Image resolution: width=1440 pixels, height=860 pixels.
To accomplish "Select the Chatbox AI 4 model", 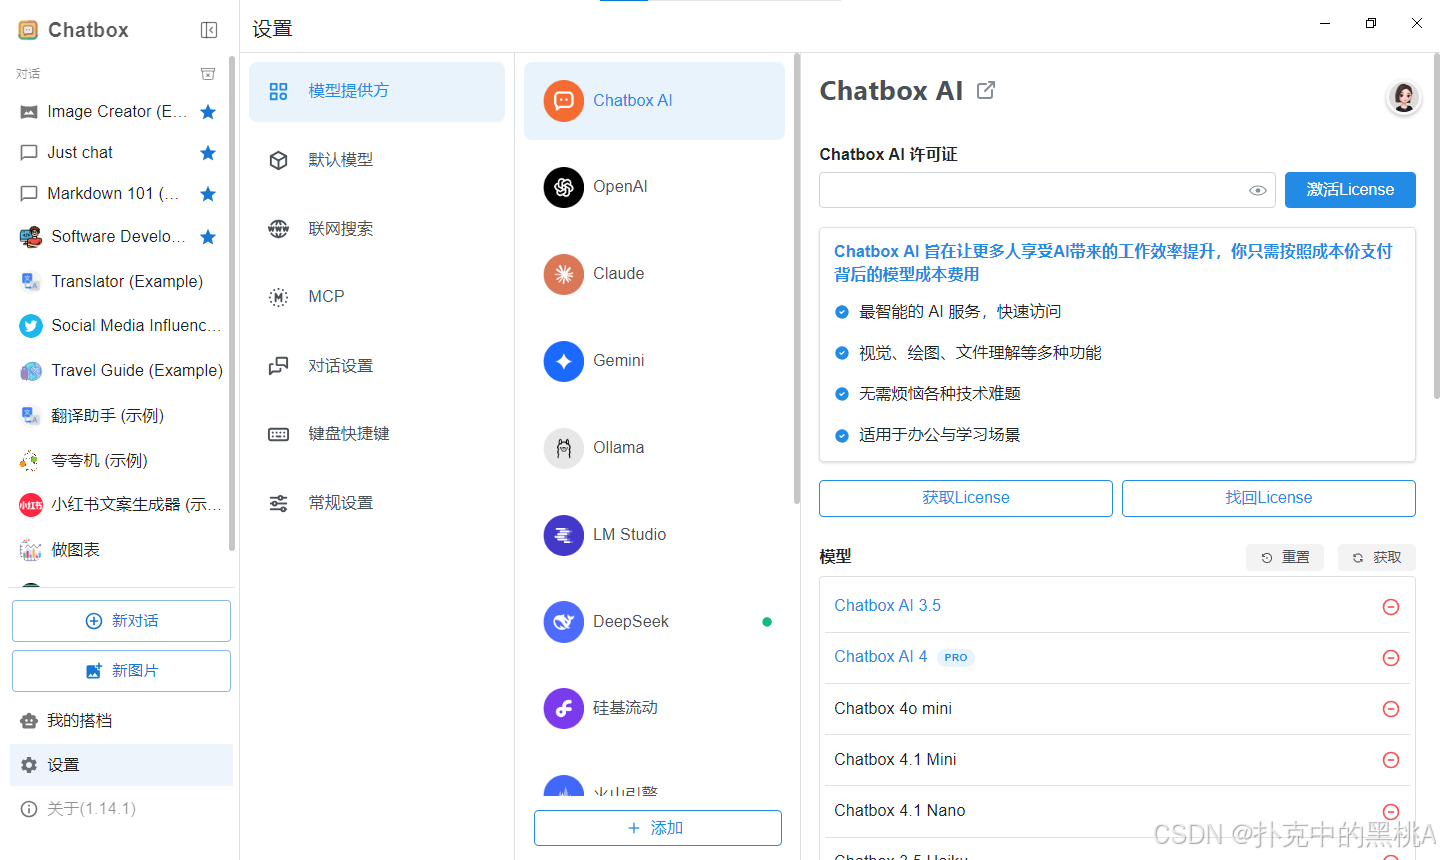I will click(881, 657).
